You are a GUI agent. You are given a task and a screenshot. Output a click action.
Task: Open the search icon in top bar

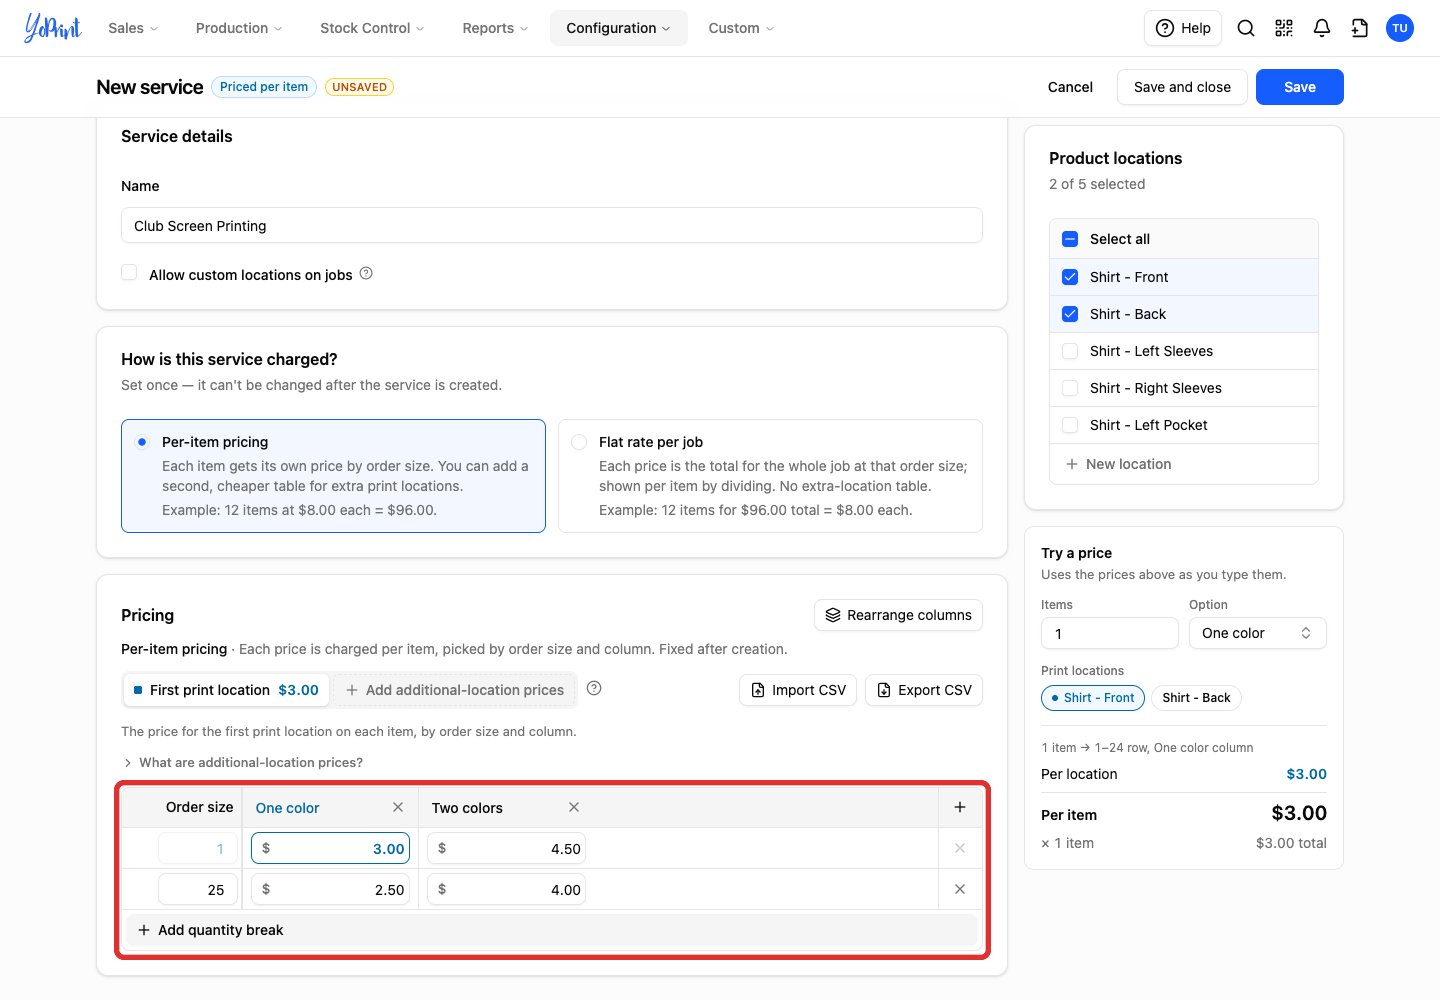coord(1246,28)
